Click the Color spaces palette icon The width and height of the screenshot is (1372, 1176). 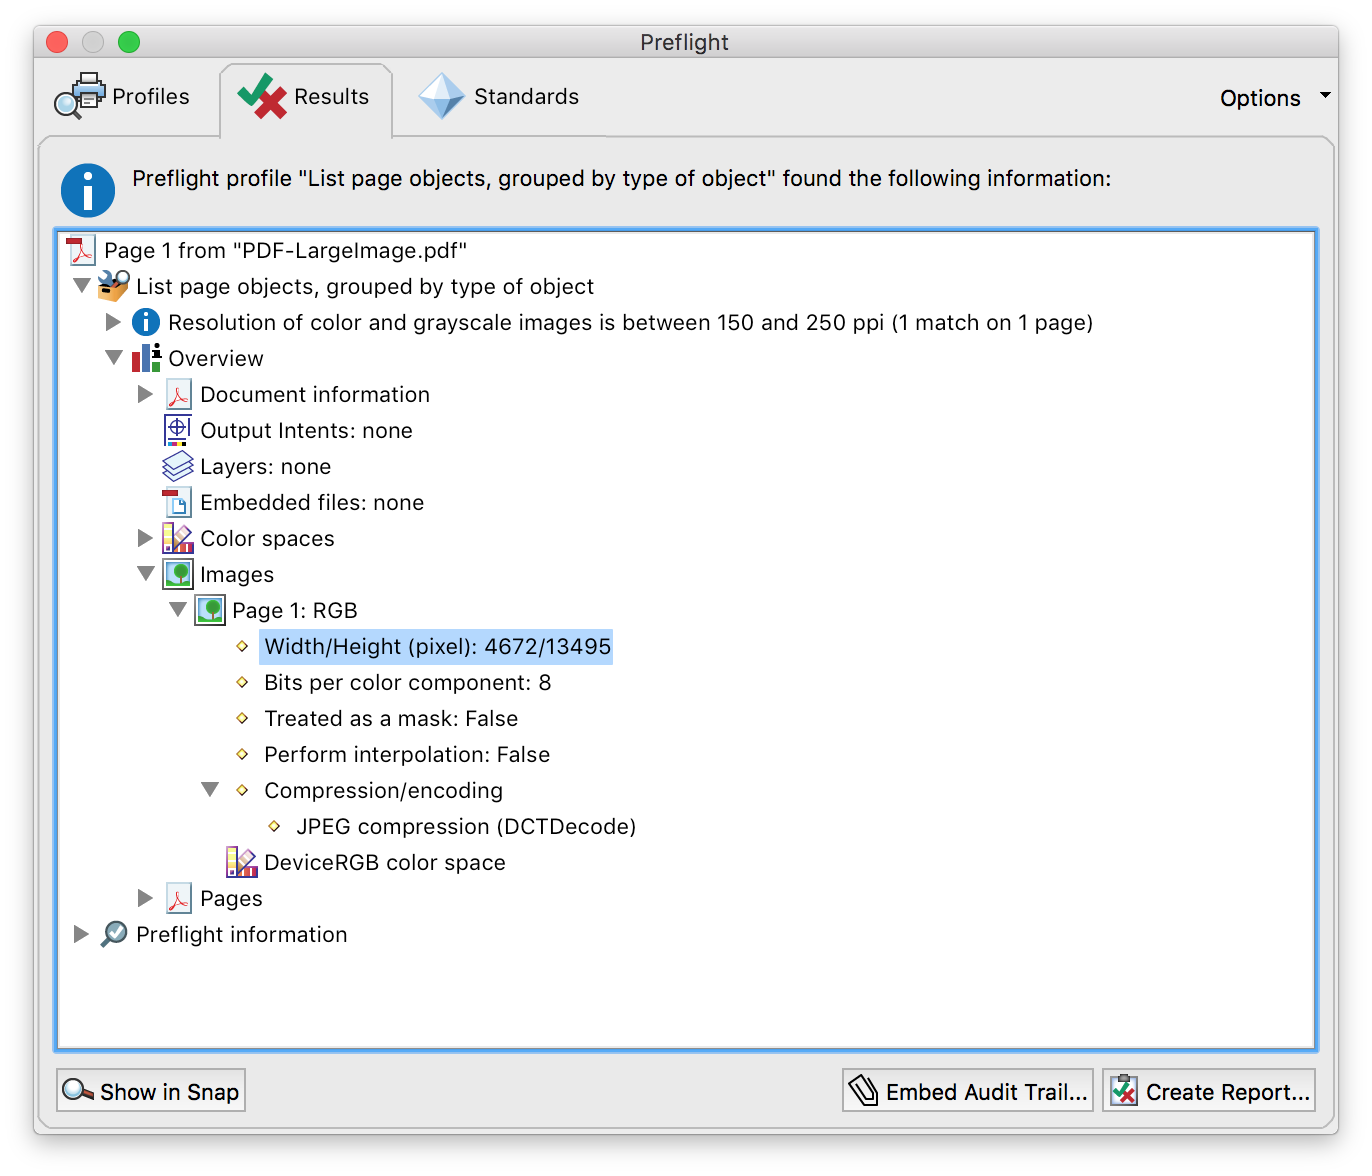[x=177, y=538]
